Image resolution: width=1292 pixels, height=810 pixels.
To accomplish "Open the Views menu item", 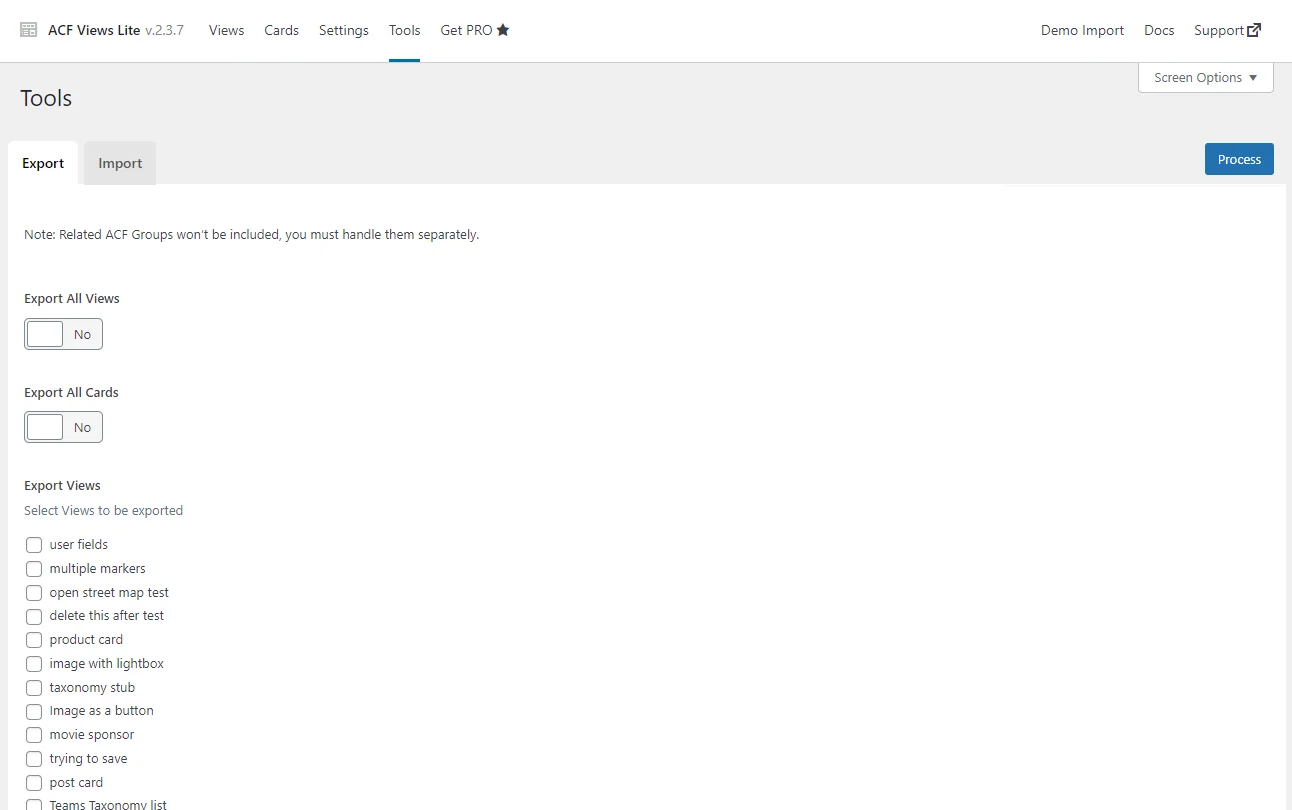I will coord(226,30).
